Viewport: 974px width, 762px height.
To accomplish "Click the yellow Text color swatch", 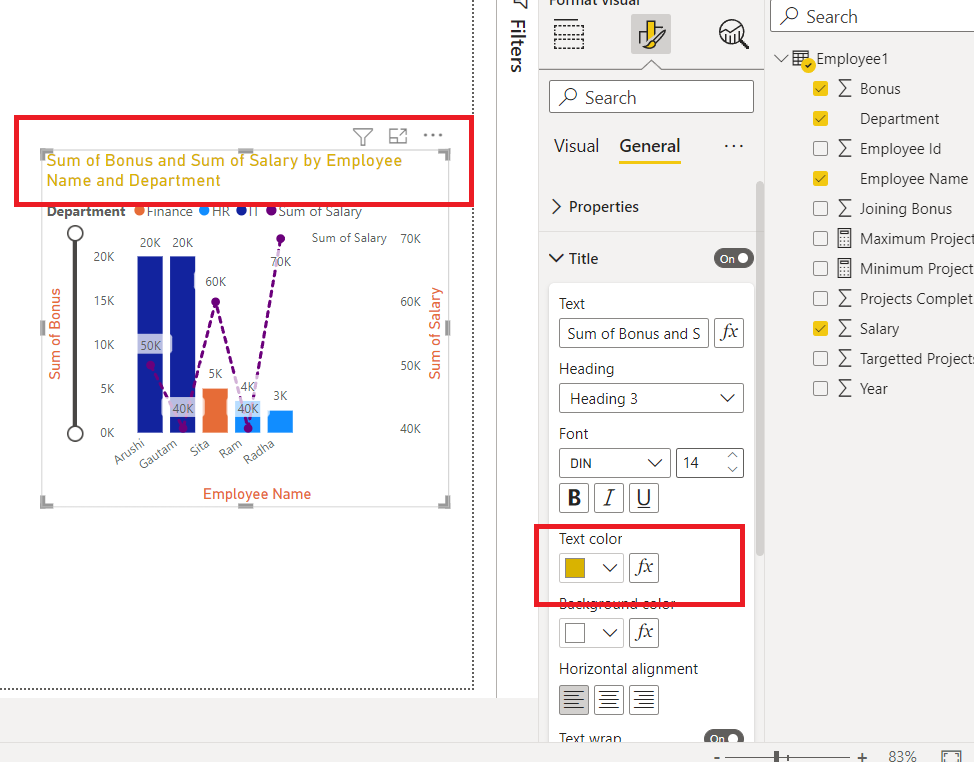I will pyautogui.click(x=575, y=568).
